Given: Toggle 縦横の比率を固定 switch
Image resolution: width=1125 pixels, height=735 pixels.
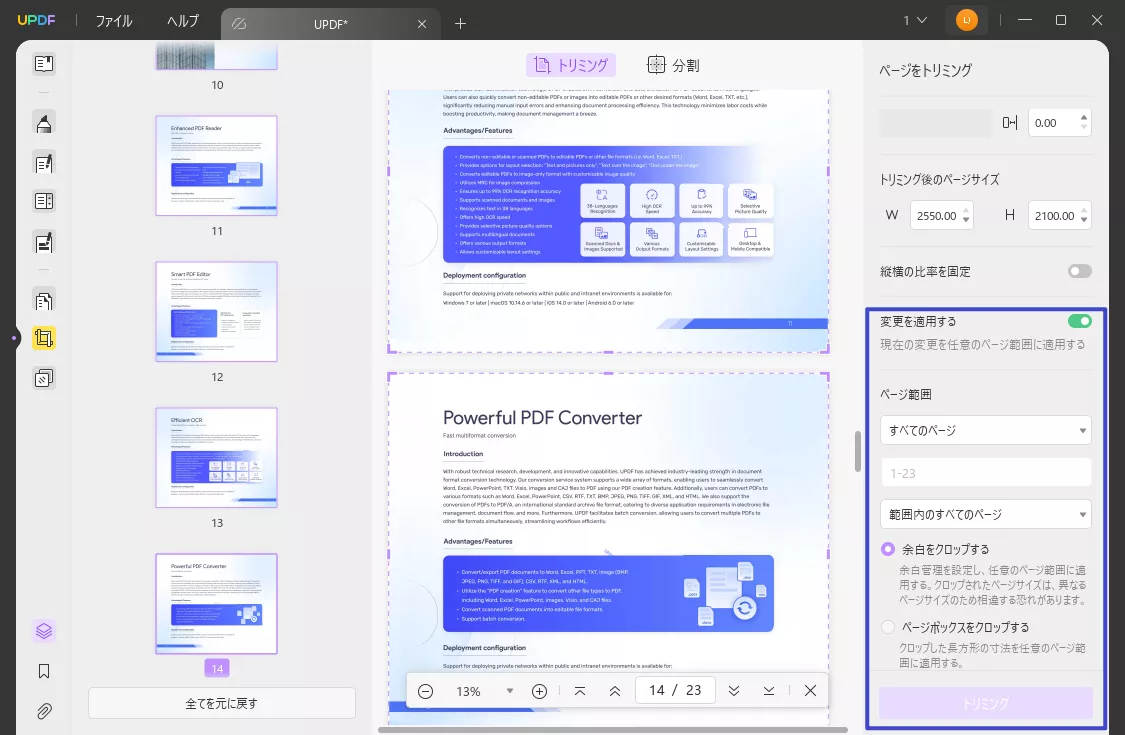Looking at the screenshot, I should click(1079, 271).
